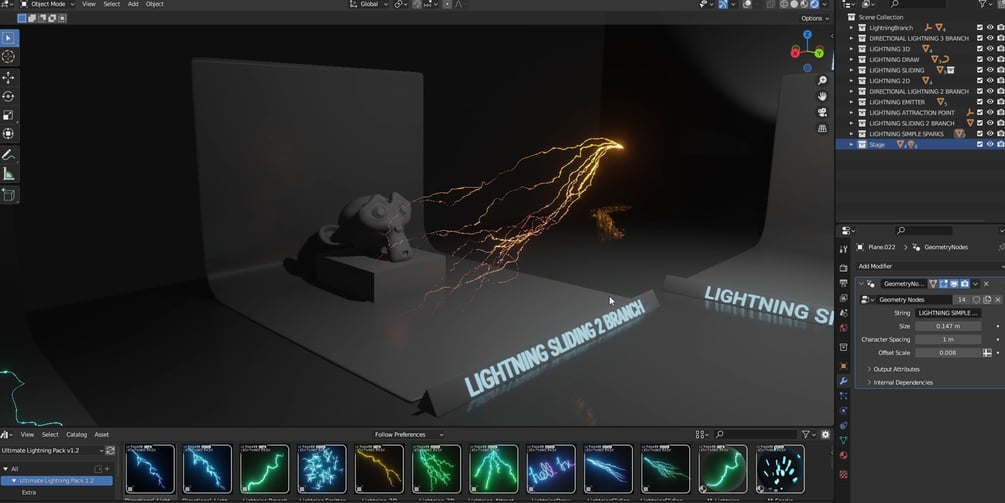Choose the Scale tool

click(x=9, y=115)
